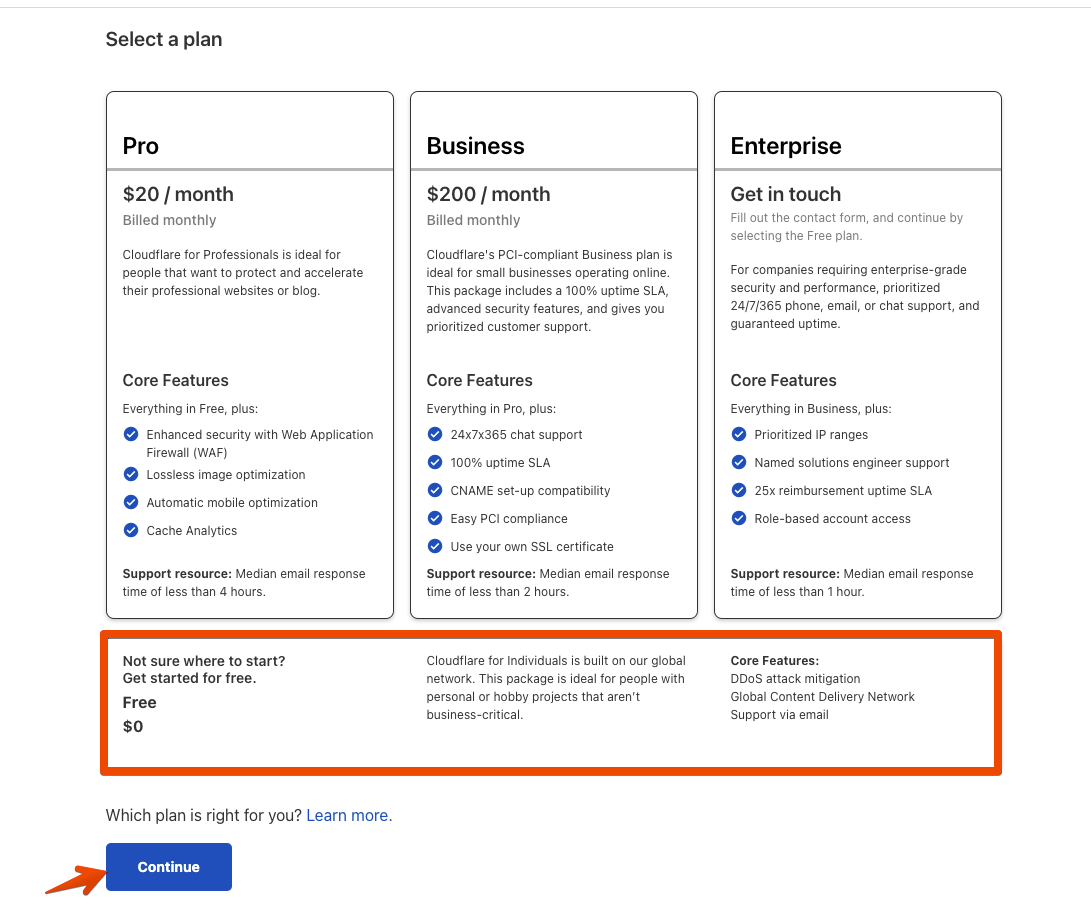Click the $20 / month price text
The height and width of the screenshot is (920, 1091).
pos(178,194)
